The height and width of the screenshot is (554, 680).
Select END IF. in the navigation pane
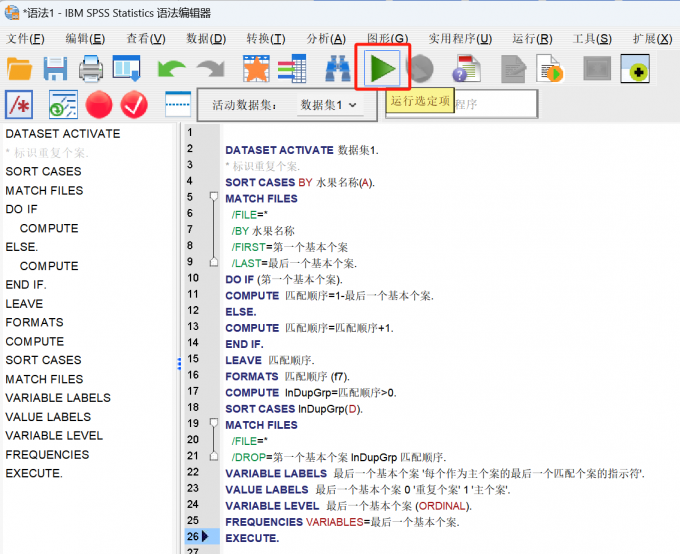26,285
